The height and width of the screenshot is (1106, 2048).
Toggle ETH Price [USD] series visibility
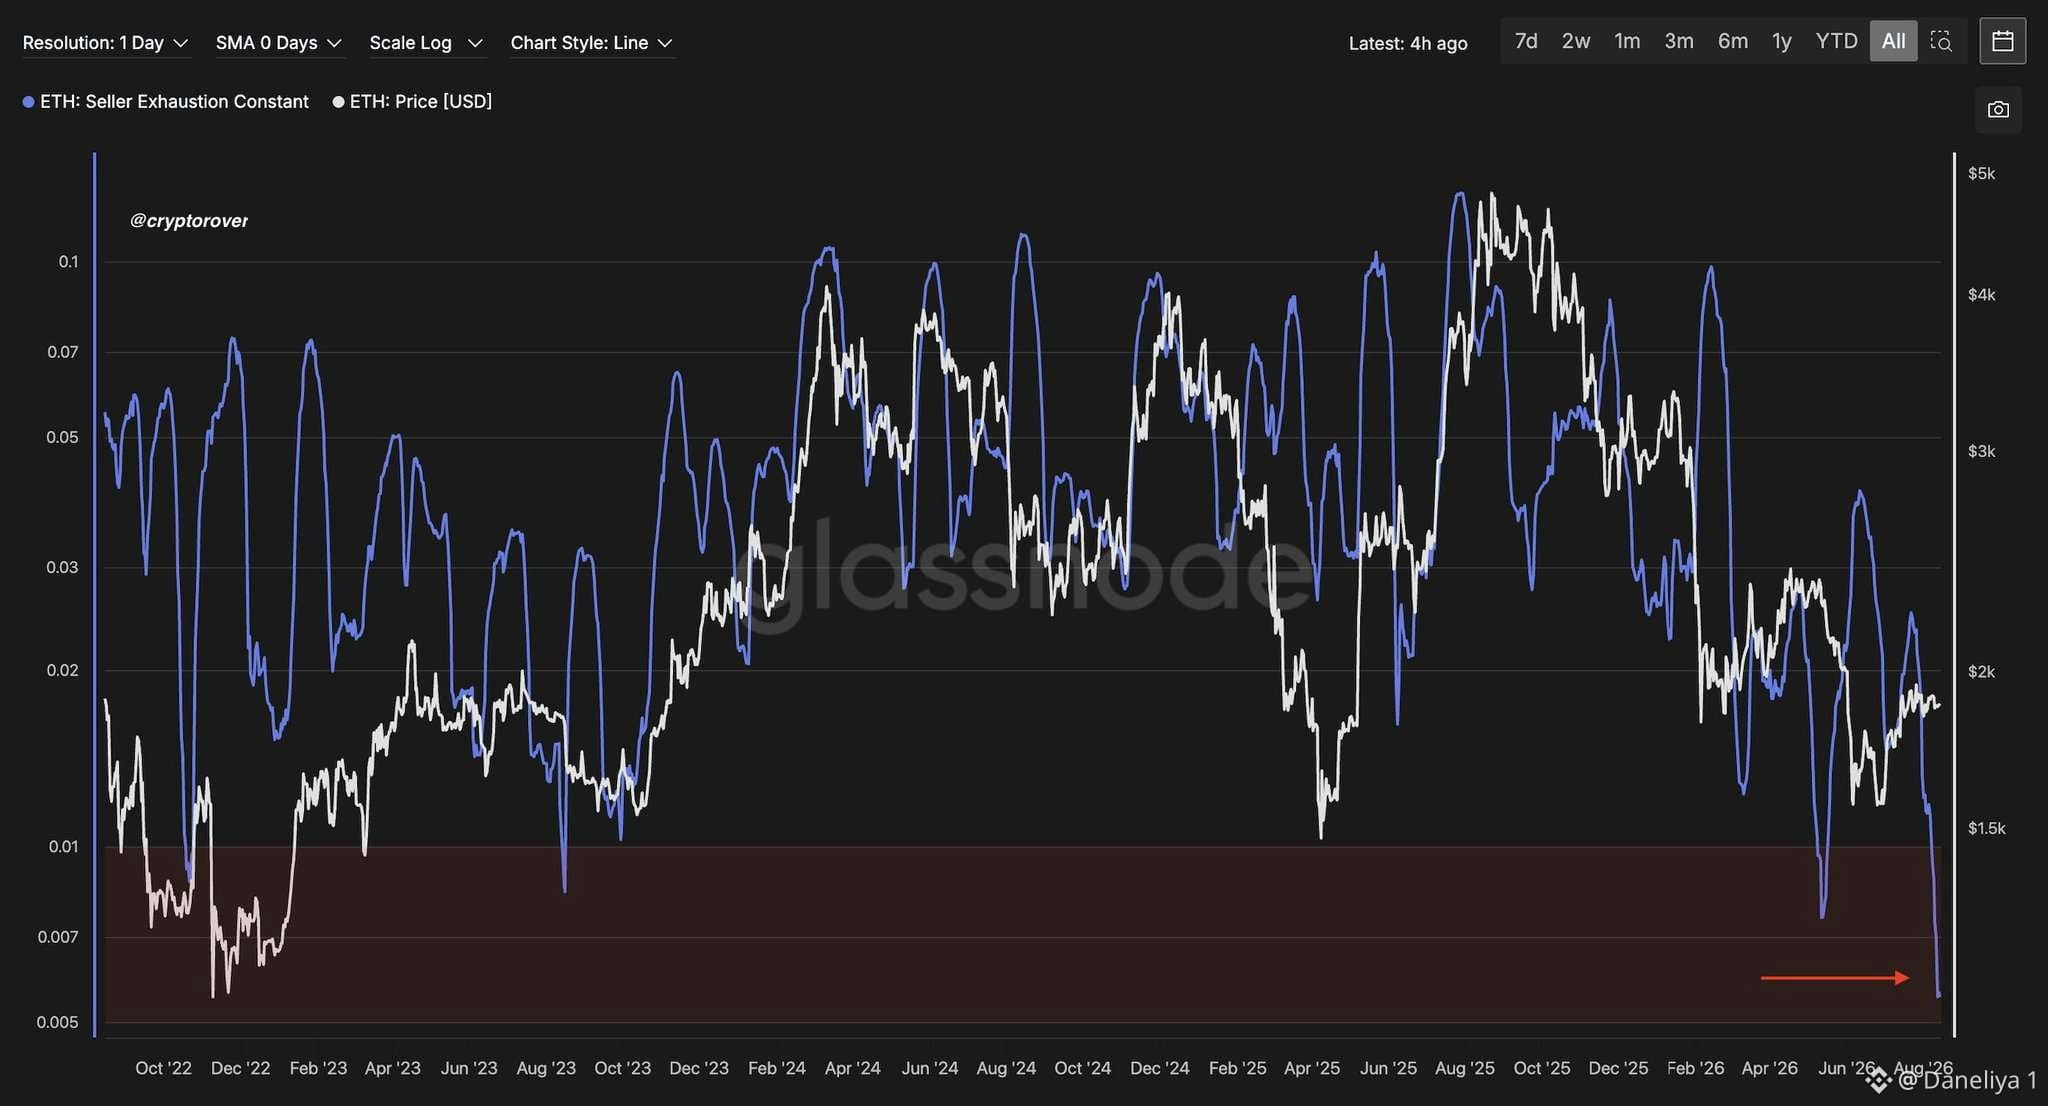point(412,102)
